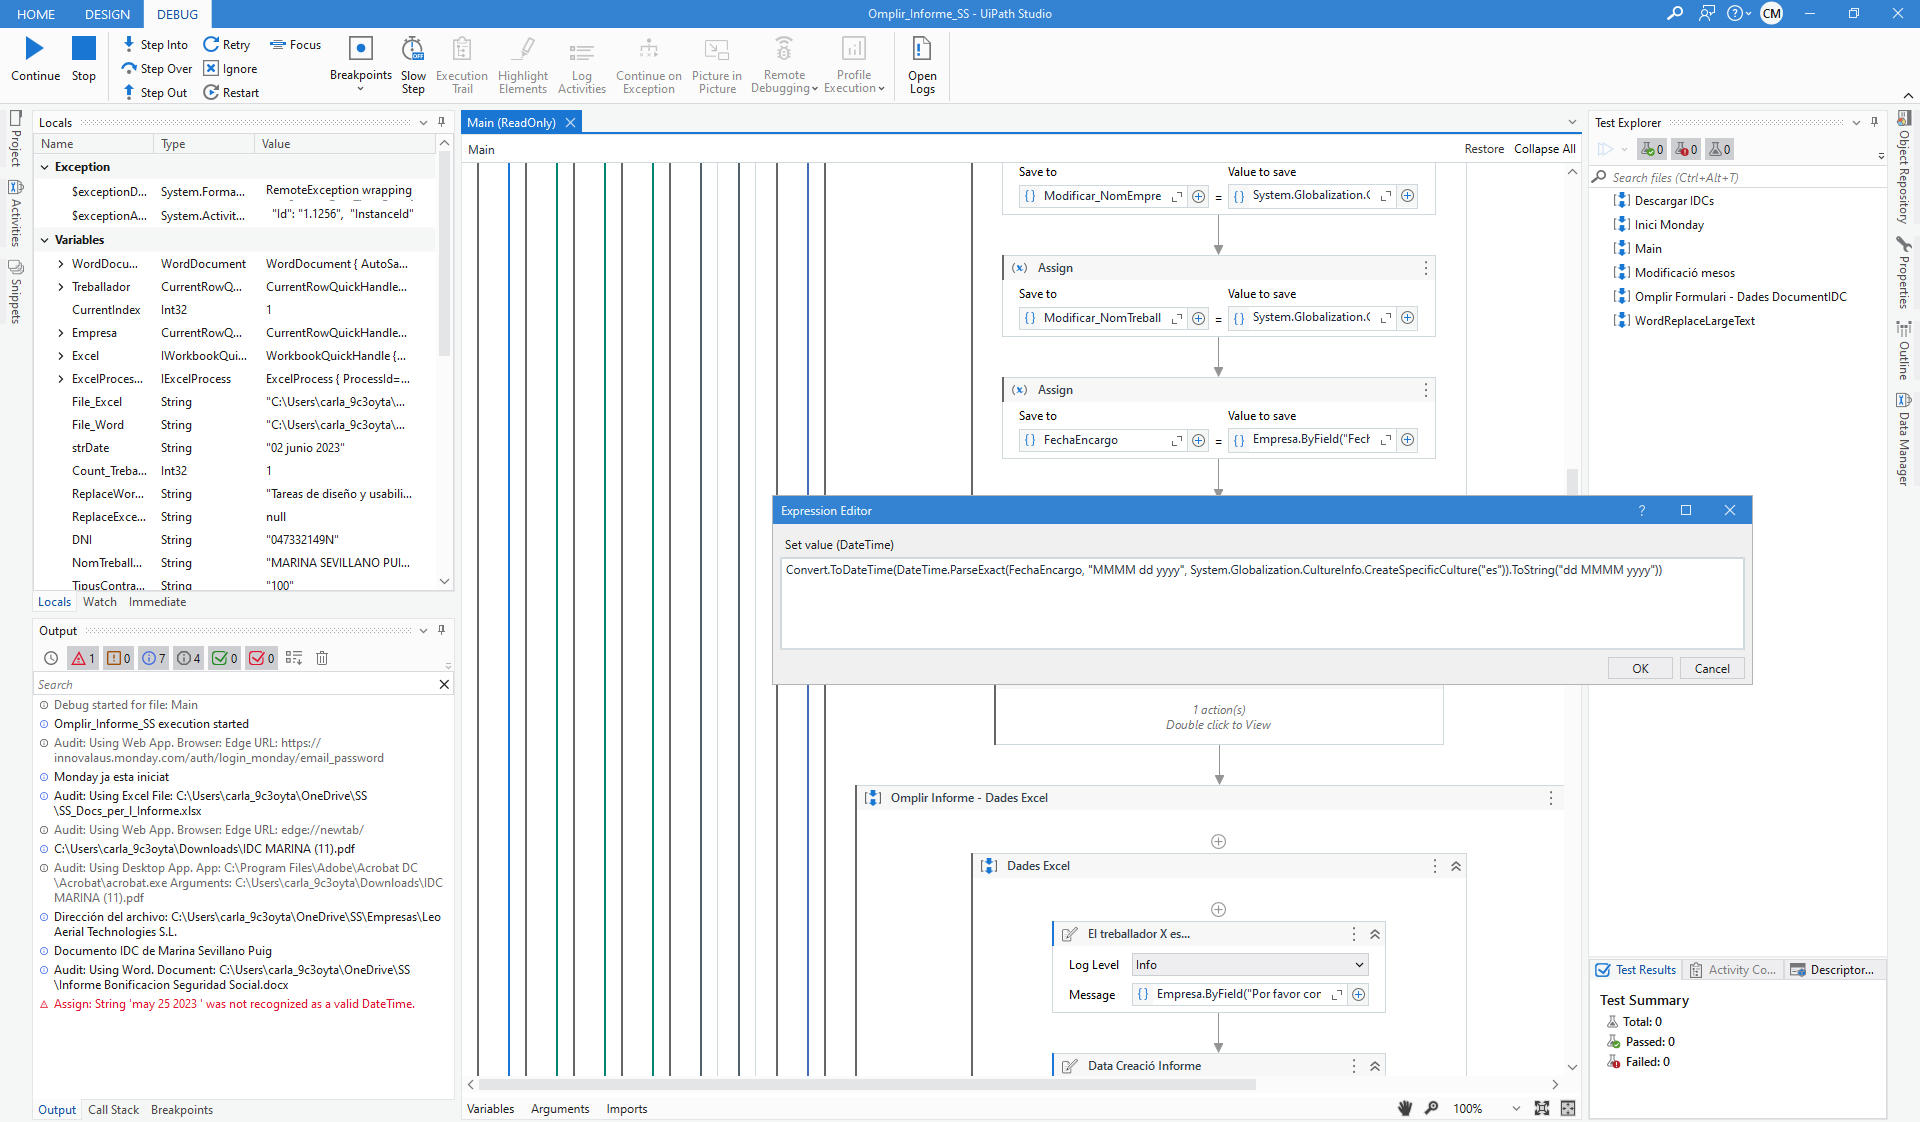Screen dimensions: 1920x1122
Task: Open the Call Stack tab
Action: [113, 1110]
